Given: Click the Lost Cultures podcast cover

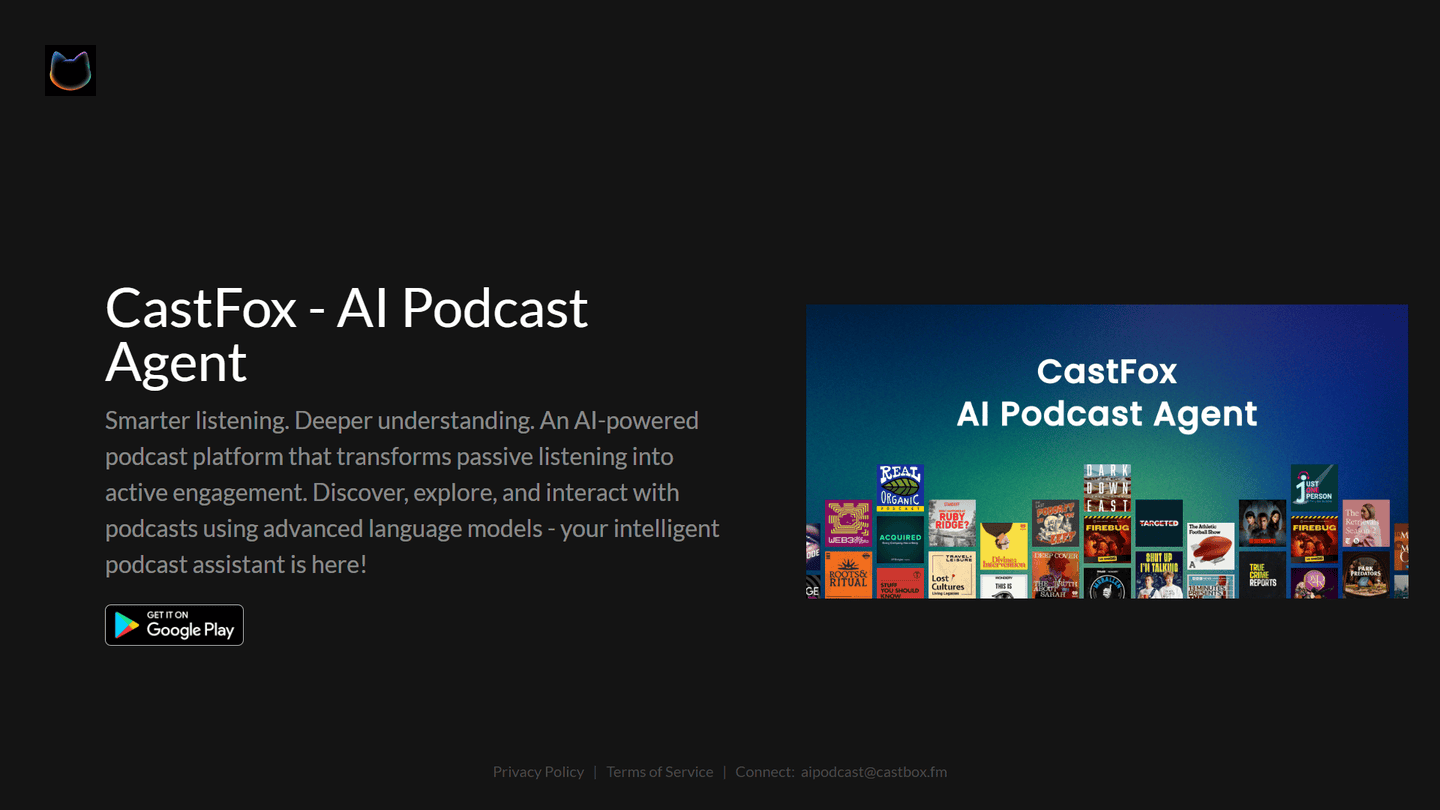Looking at the screenshot, I should (x=951, y=575).
